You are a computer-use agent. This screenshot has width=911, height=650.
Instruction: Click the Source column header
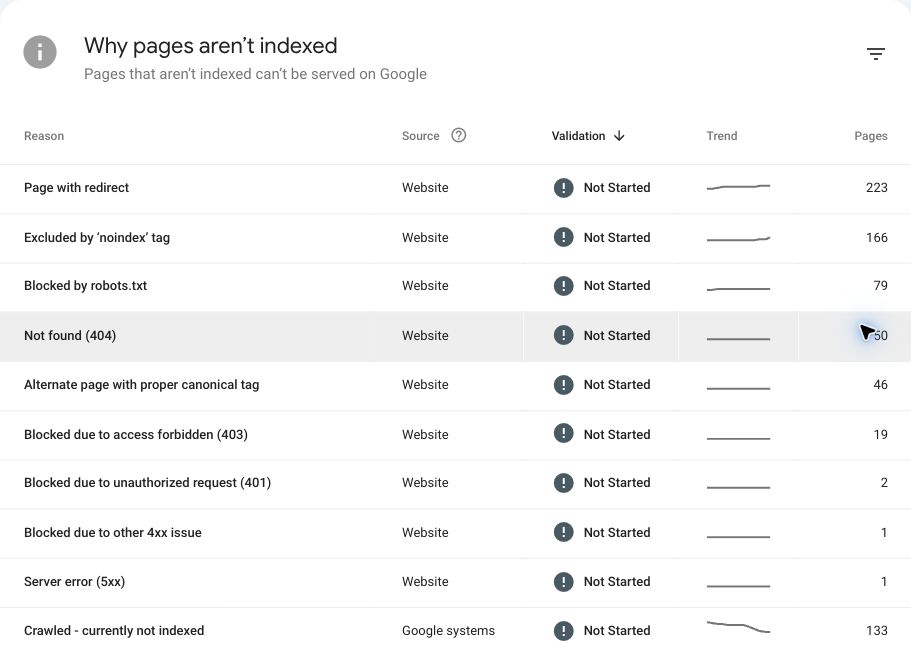[x=421, y=136]
